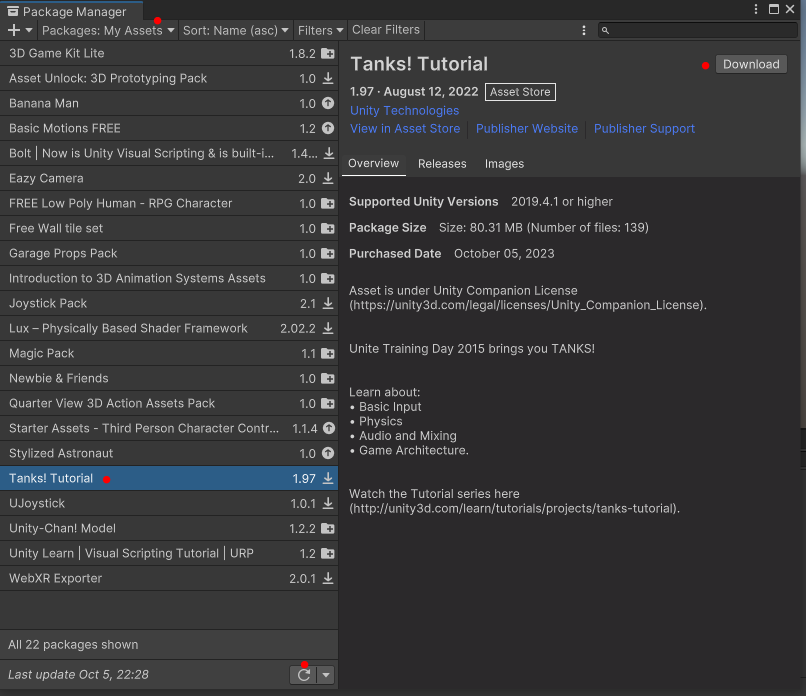The width and height of the screenshot is (806, 696).
Task: Click download icon for WebXR Exporter
Action: (x=328, y=578)
